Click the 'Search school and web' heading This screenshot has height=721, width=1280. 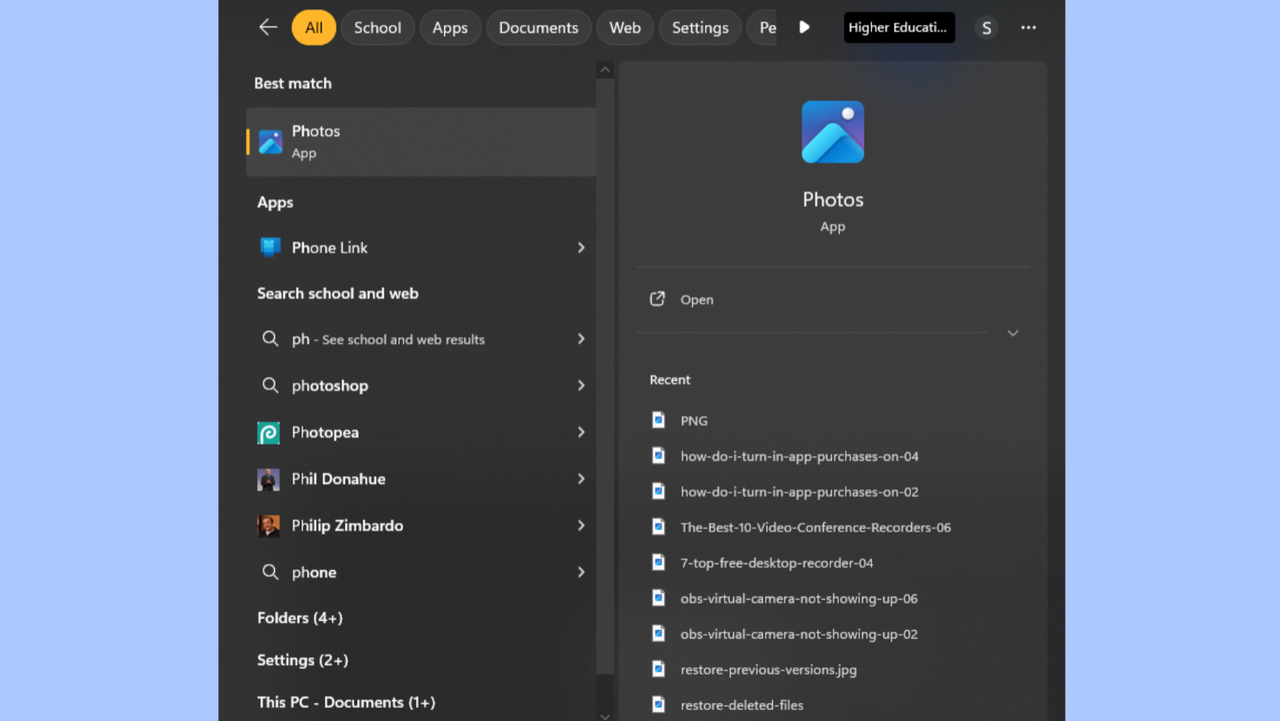click(x=338, y=293)
